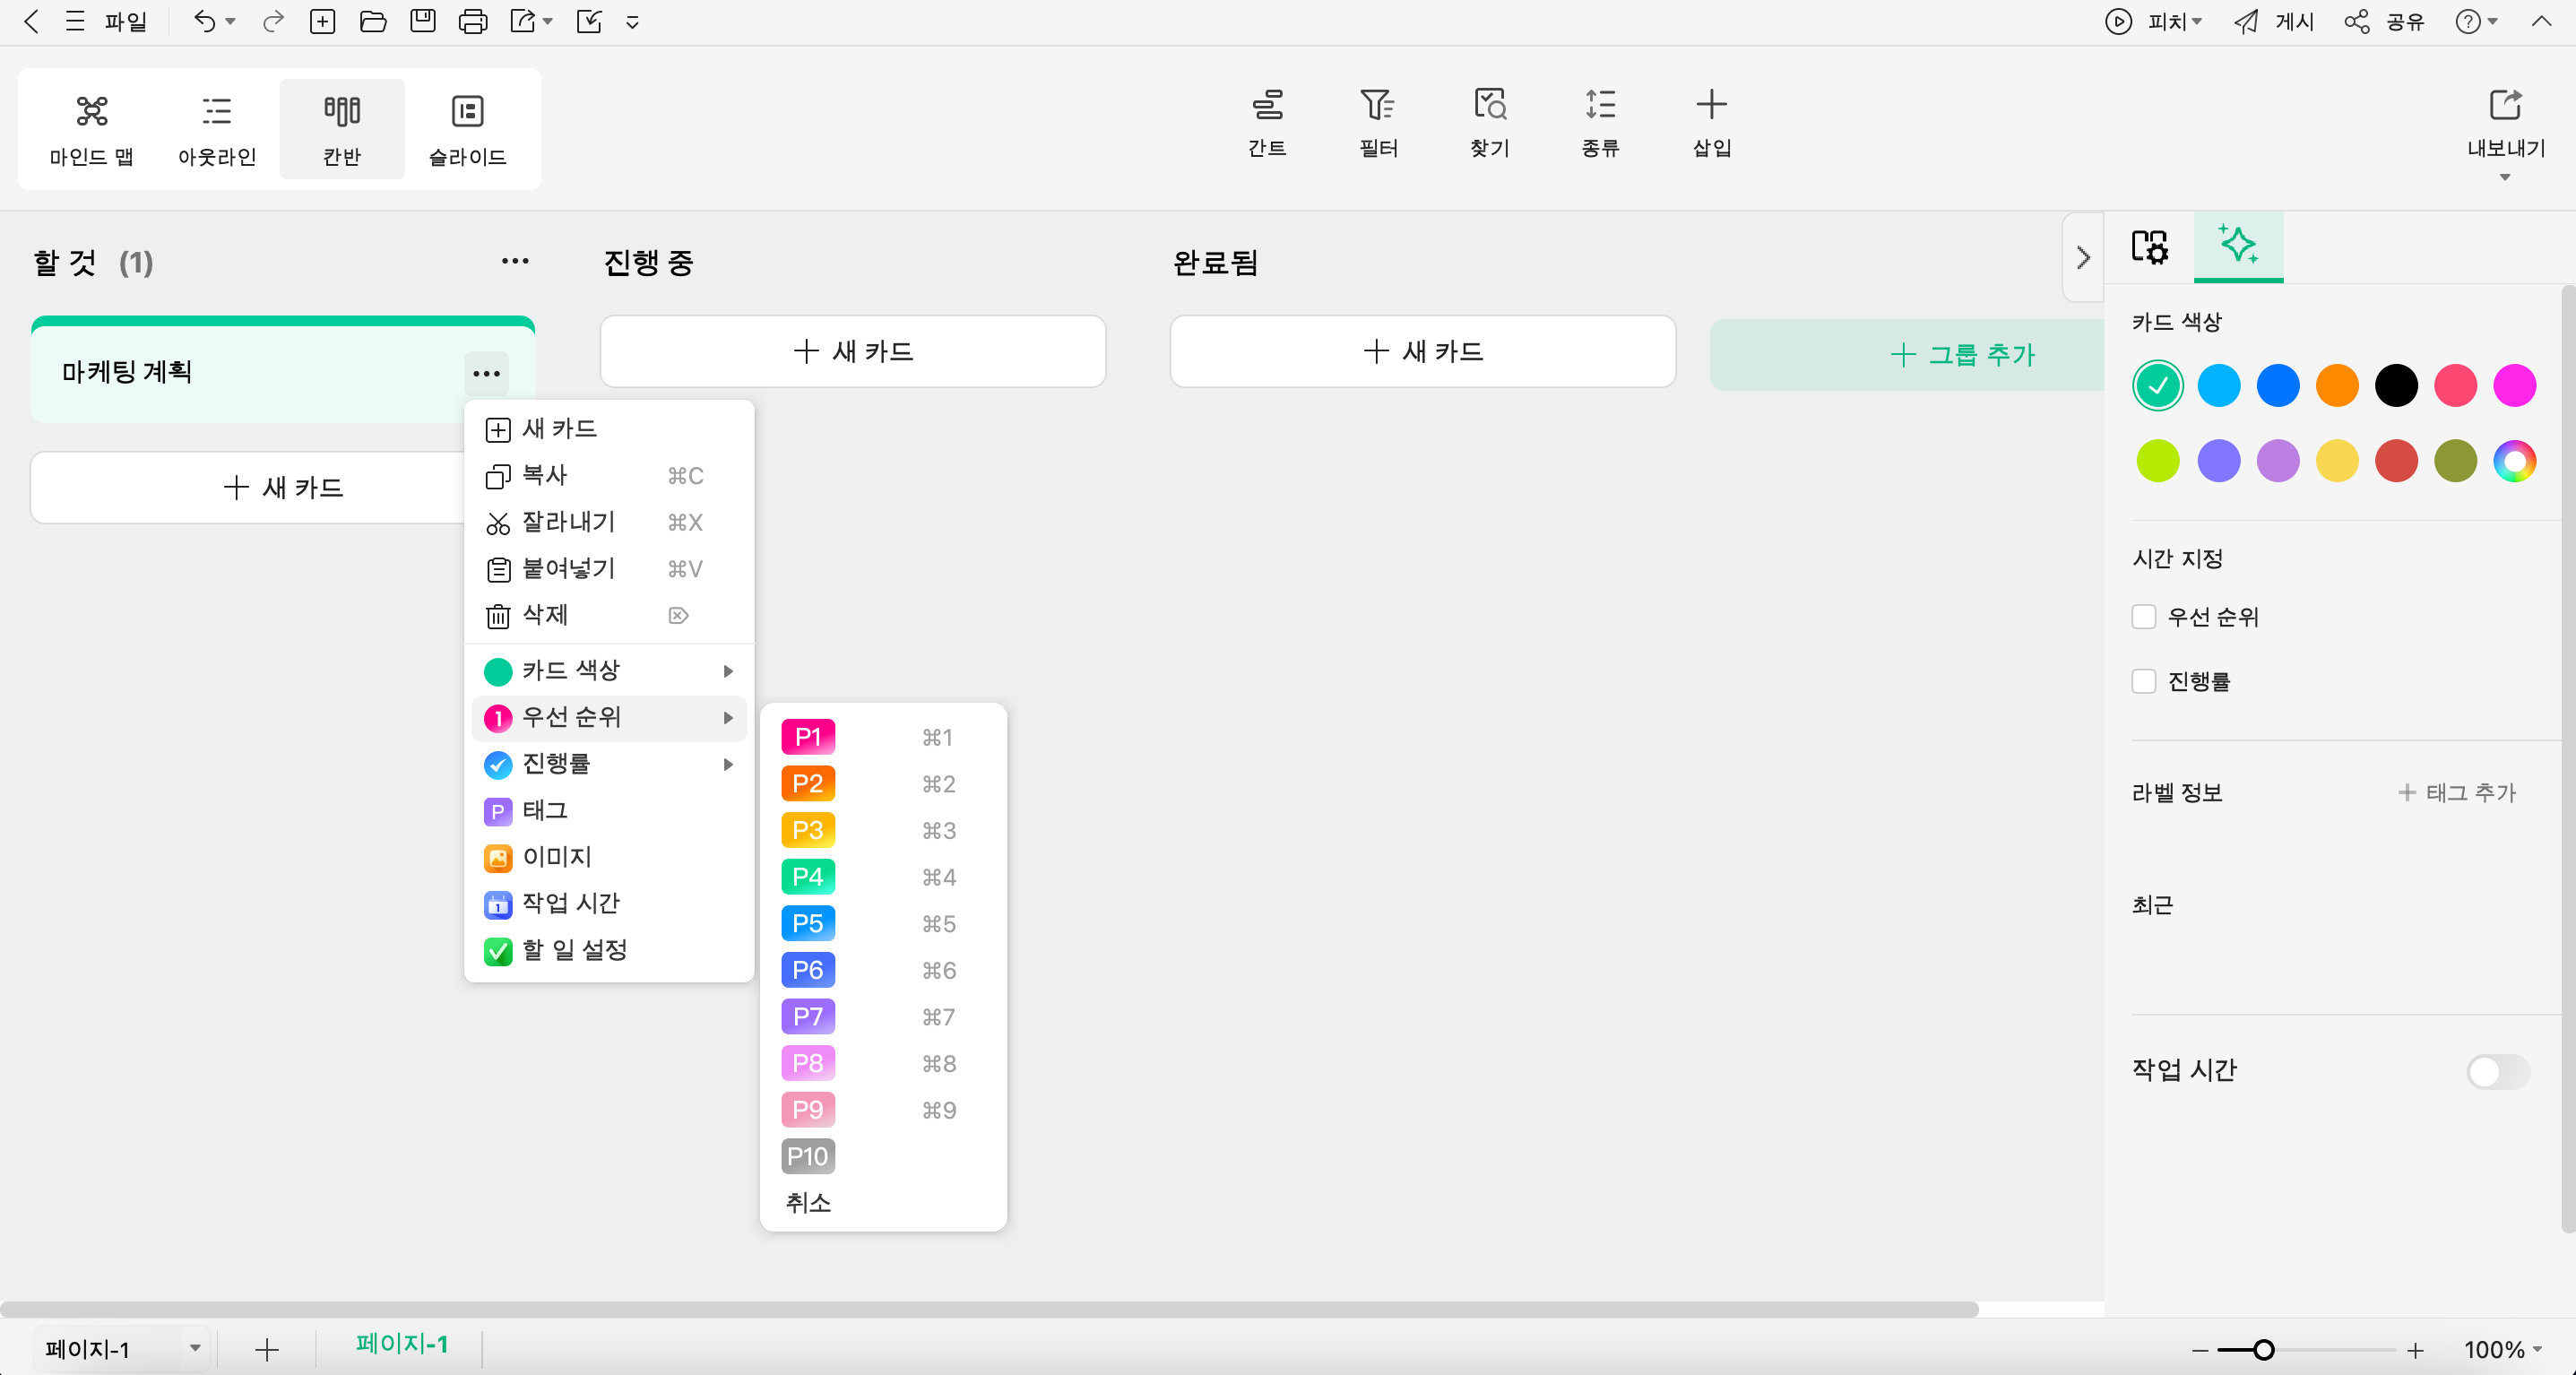
Task: Expand the 카드 색상 submenu
Action: tap(608, 671)
